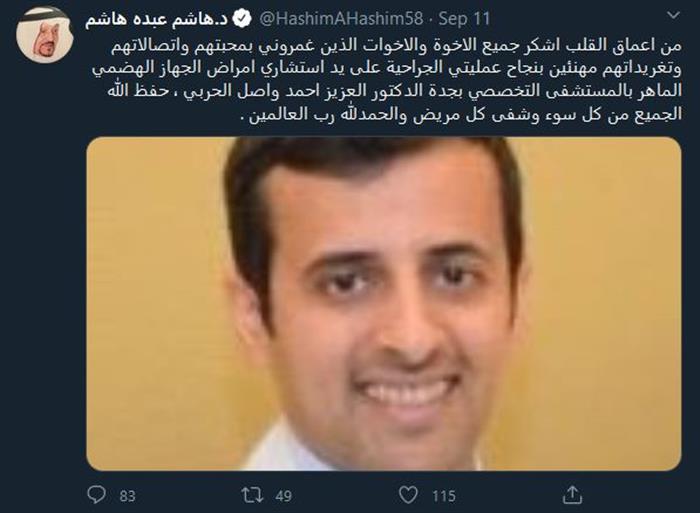Click the tweet line starting وتغريداتهم مهنئين

click(387, 69)
